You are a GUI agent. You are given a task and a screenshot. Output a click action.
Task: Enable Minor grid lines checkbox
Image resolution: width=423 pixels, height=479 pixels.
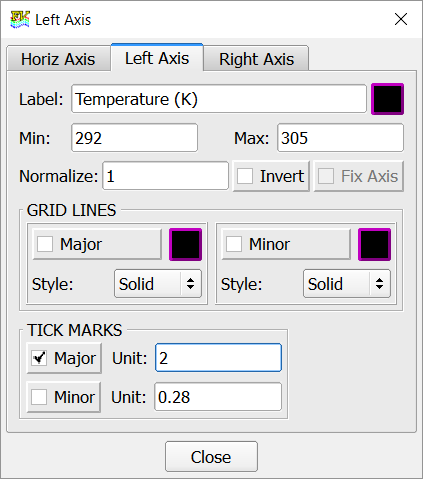pos(234,244)
